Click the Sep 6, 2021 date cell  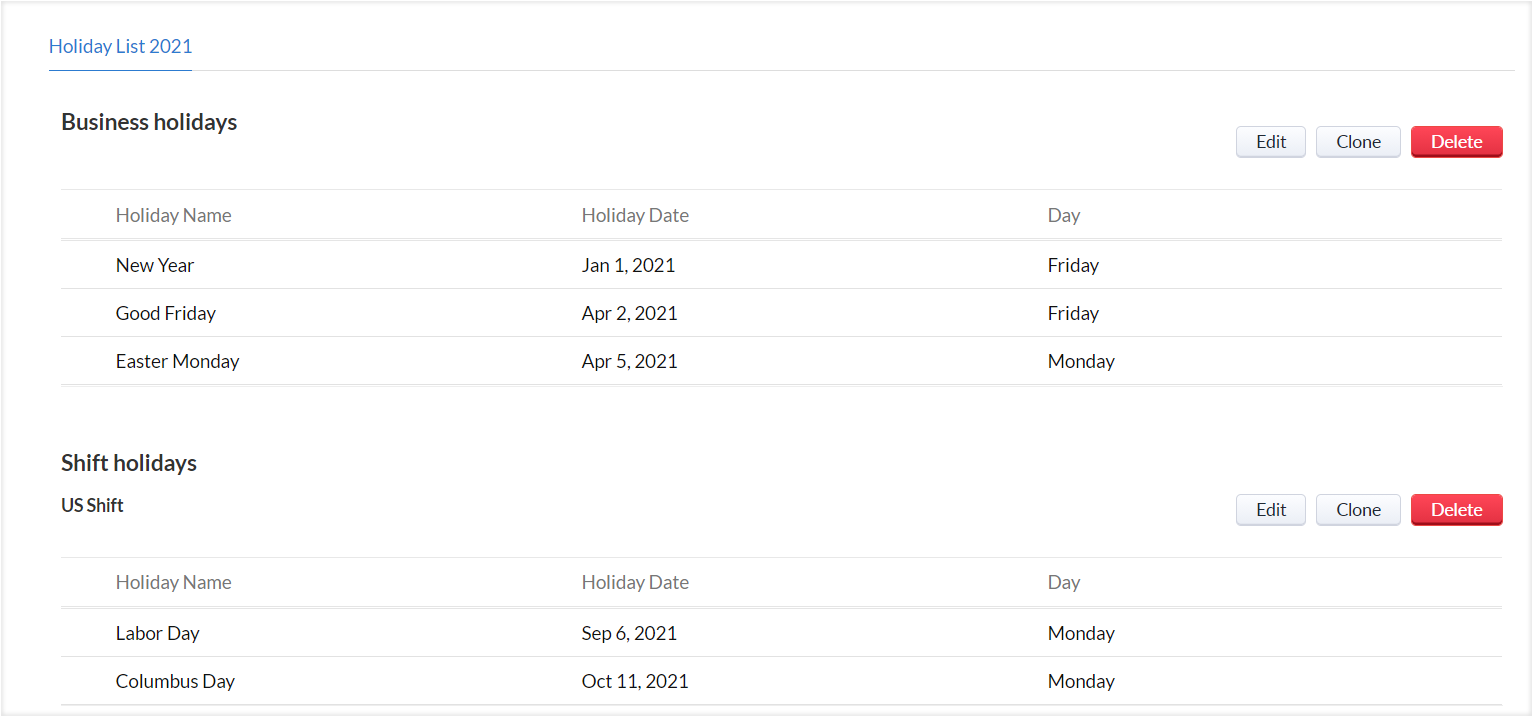[x=629, y=633]
